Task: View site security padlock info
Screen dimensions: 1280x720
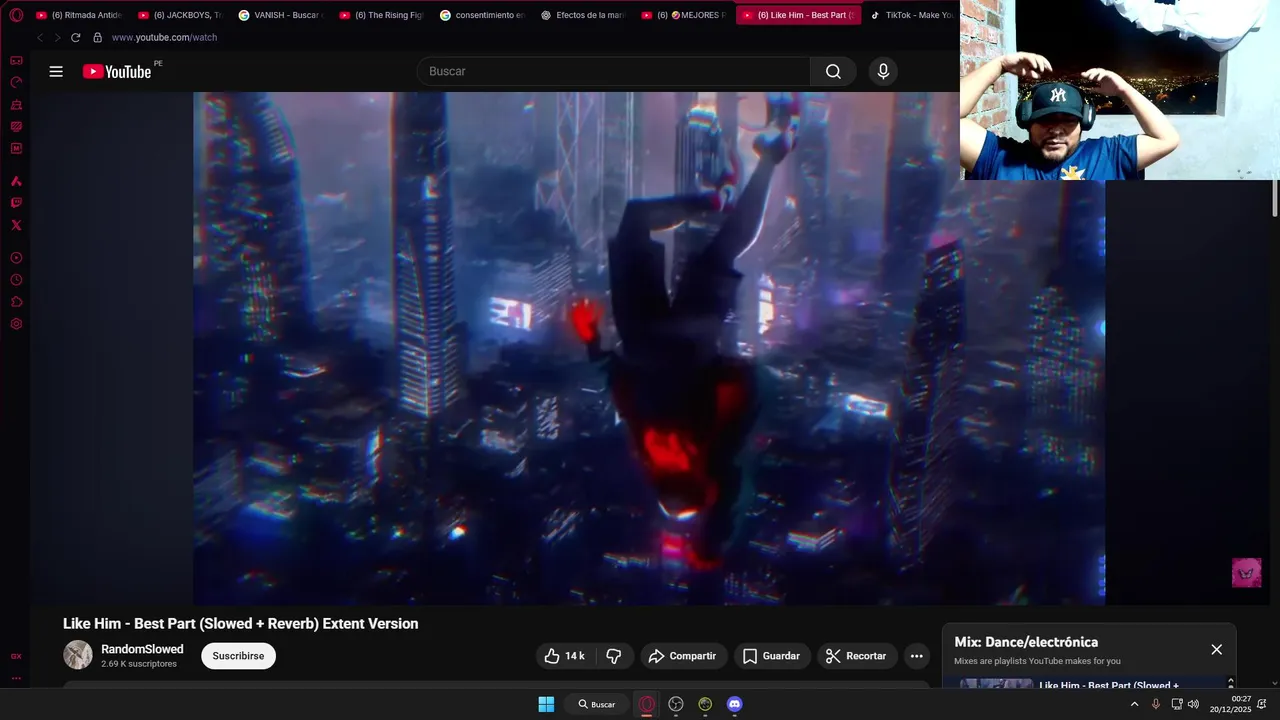Action: point(97,37)
